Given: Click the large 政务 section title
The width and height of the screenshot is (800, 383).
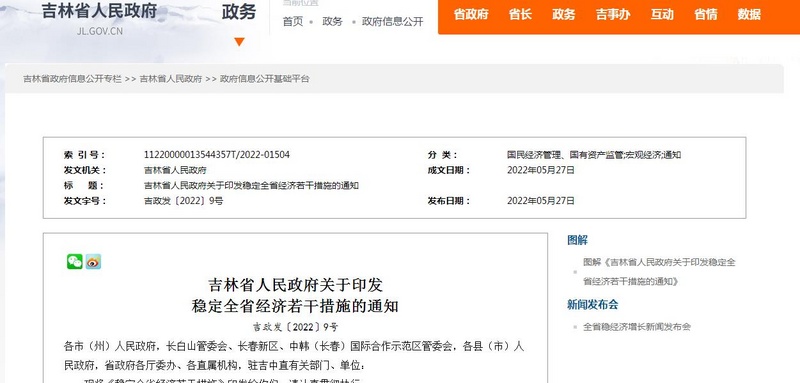Looking at the screenshot, I should [239, 12].
